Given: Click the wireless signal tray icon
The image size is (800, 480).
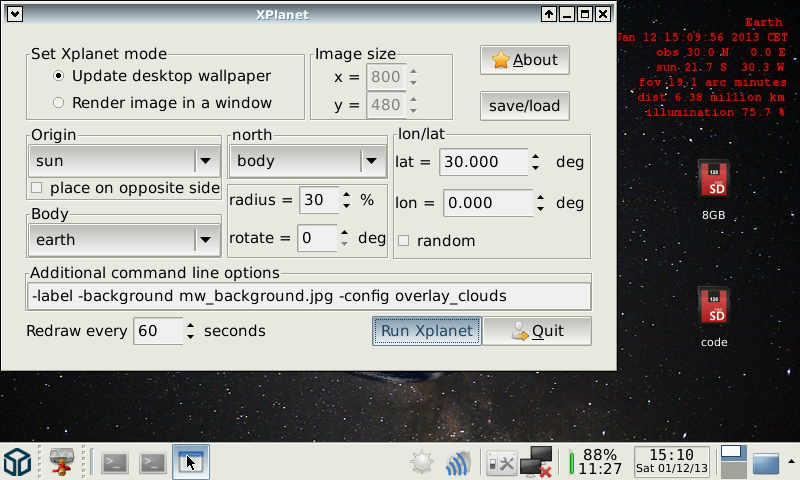Looking at the screenshot, I should click(x=458, y=463).
